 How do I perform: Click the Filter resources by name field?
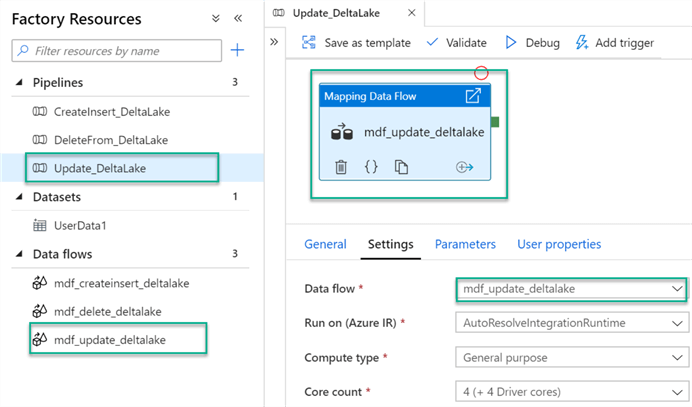tap(117, 50)
